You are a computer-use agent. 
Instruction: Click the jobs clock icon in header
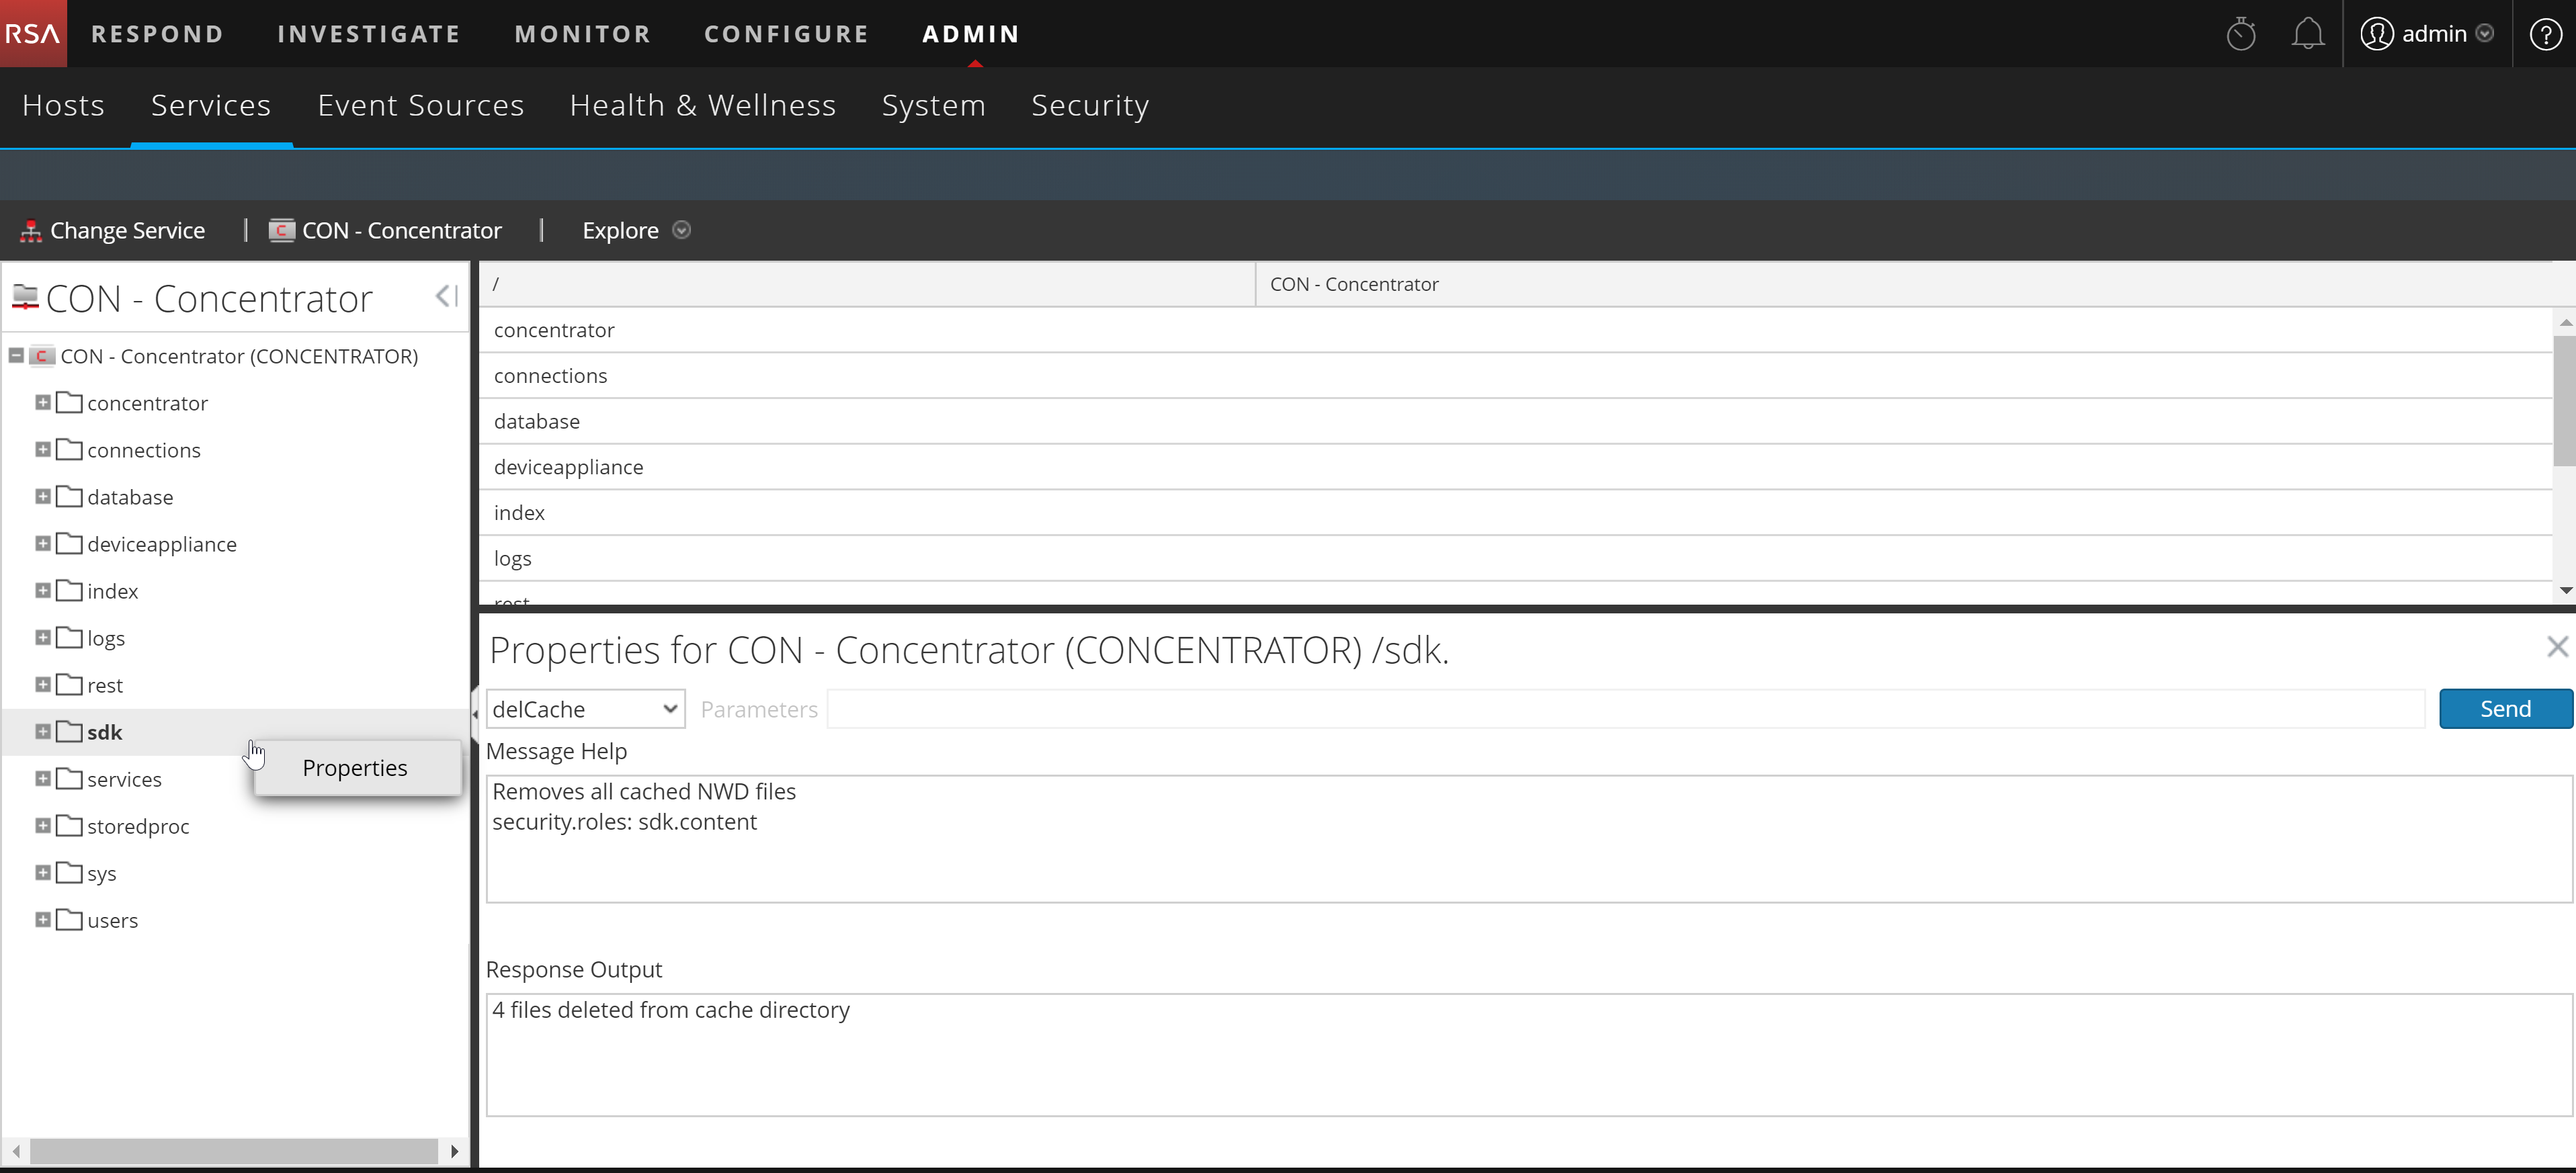(x=2242, y=33)
